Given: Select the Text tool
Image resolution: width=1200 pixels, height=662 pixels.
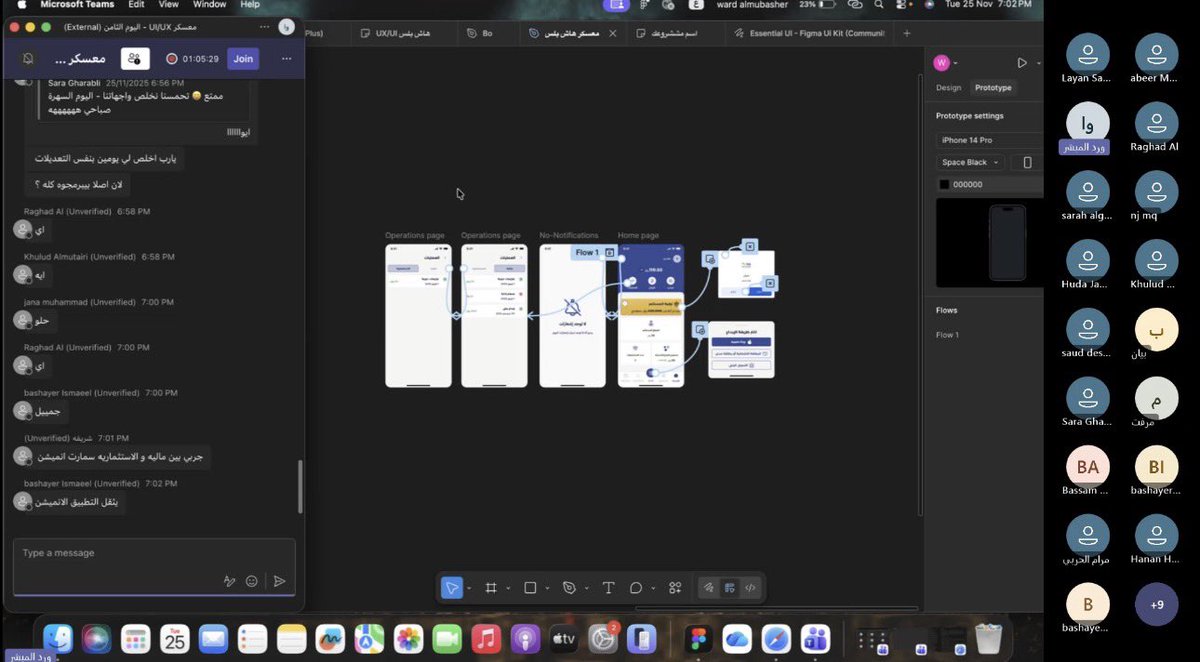Looking at the screenshot, I should pos(608,587).
